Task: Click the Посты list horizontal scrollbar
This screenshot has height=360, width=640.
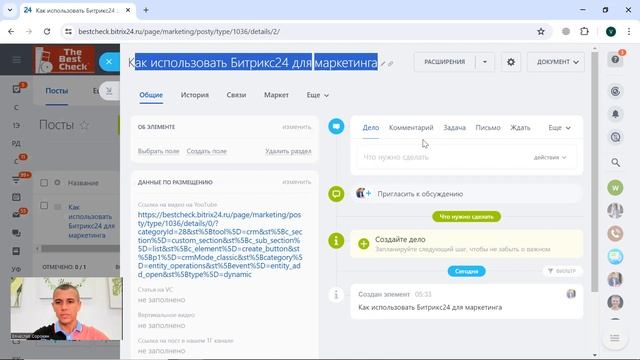Action: pos(80,248)
